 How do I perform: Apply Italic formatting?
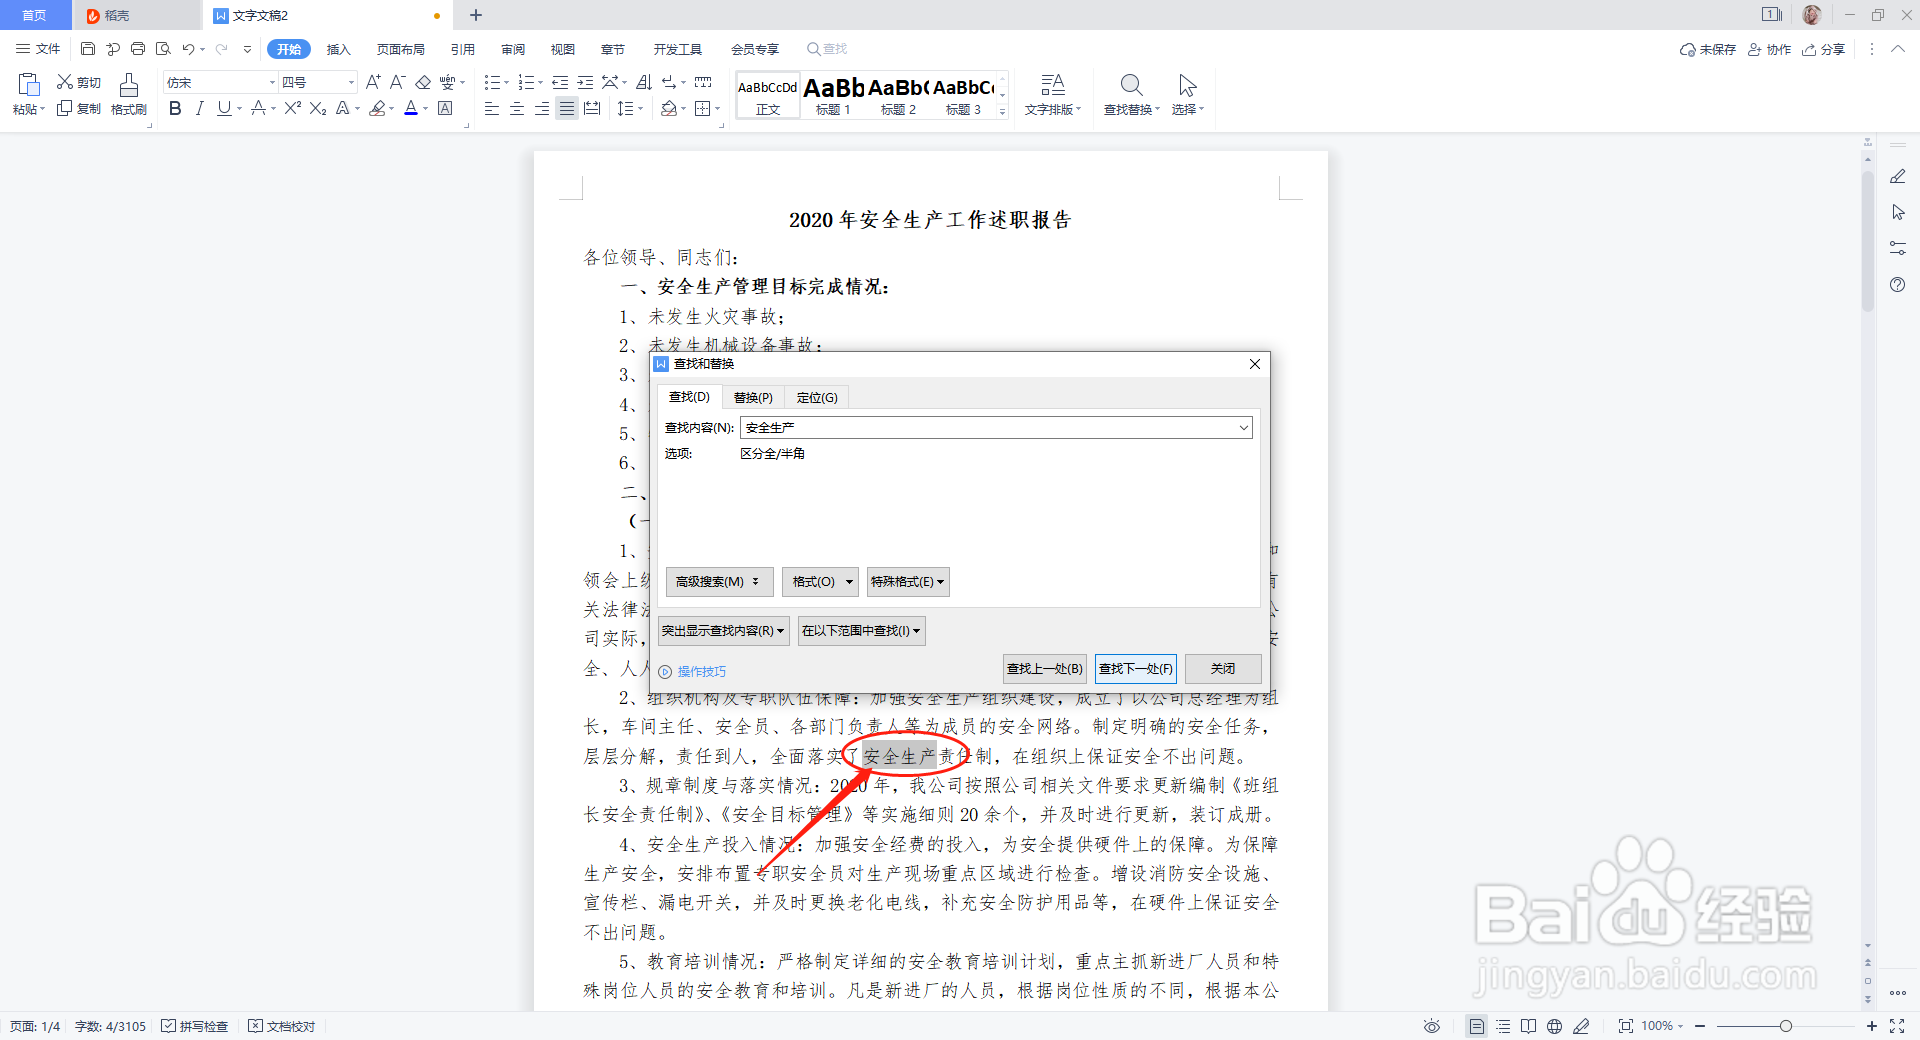200,108
